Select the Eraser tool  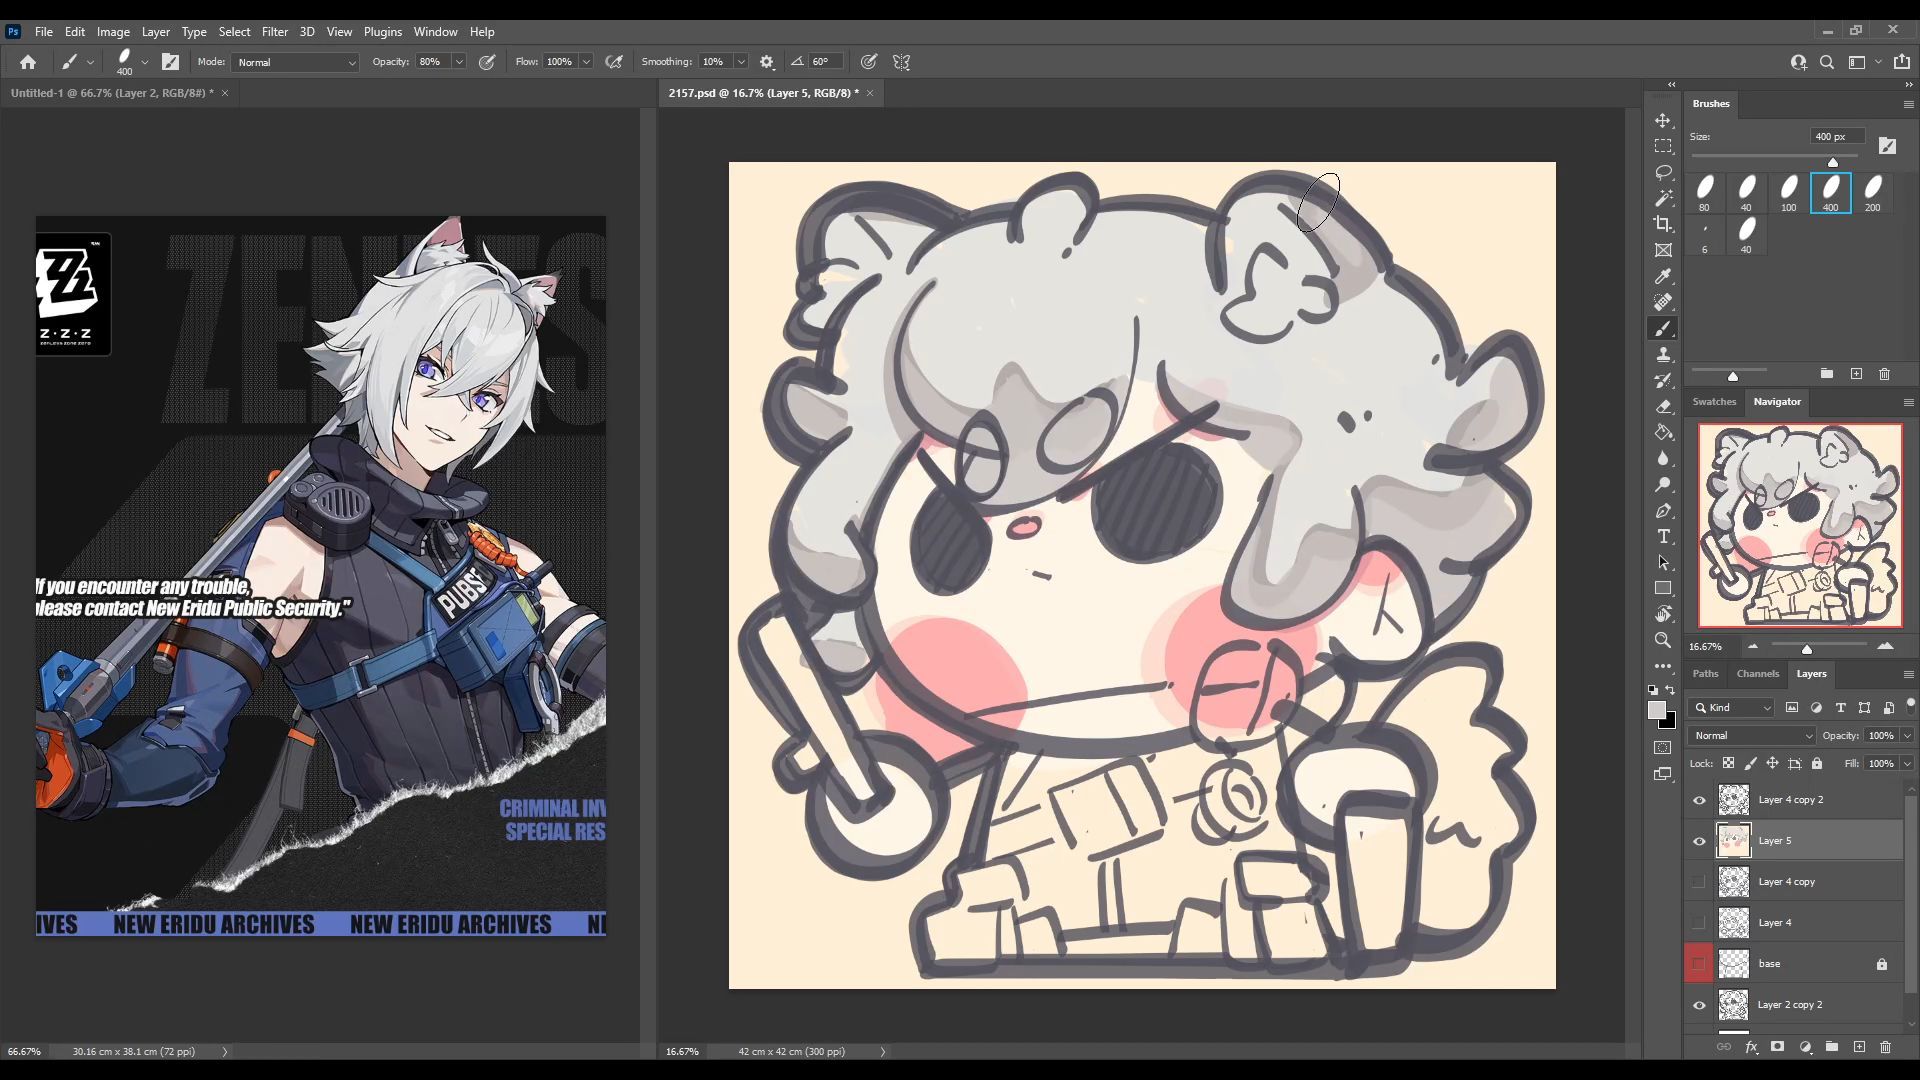tap(1663, 407)
